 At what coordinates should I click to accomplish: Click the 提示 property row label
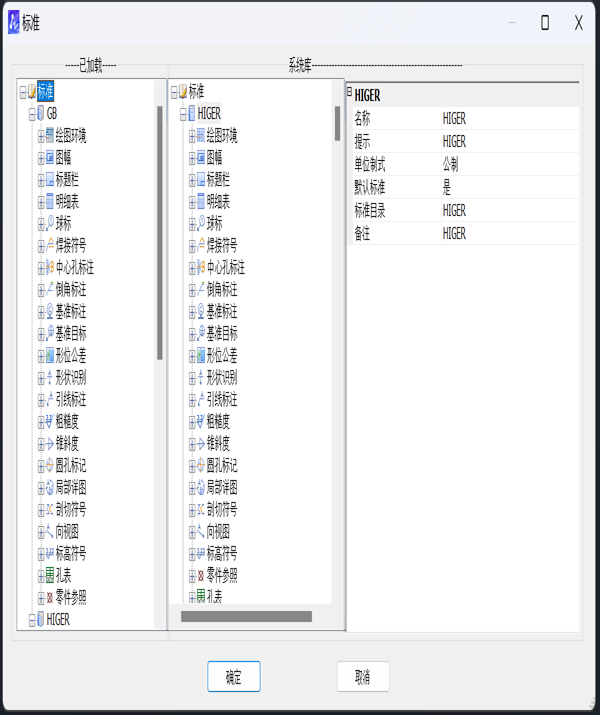click(x=362, y=142)
